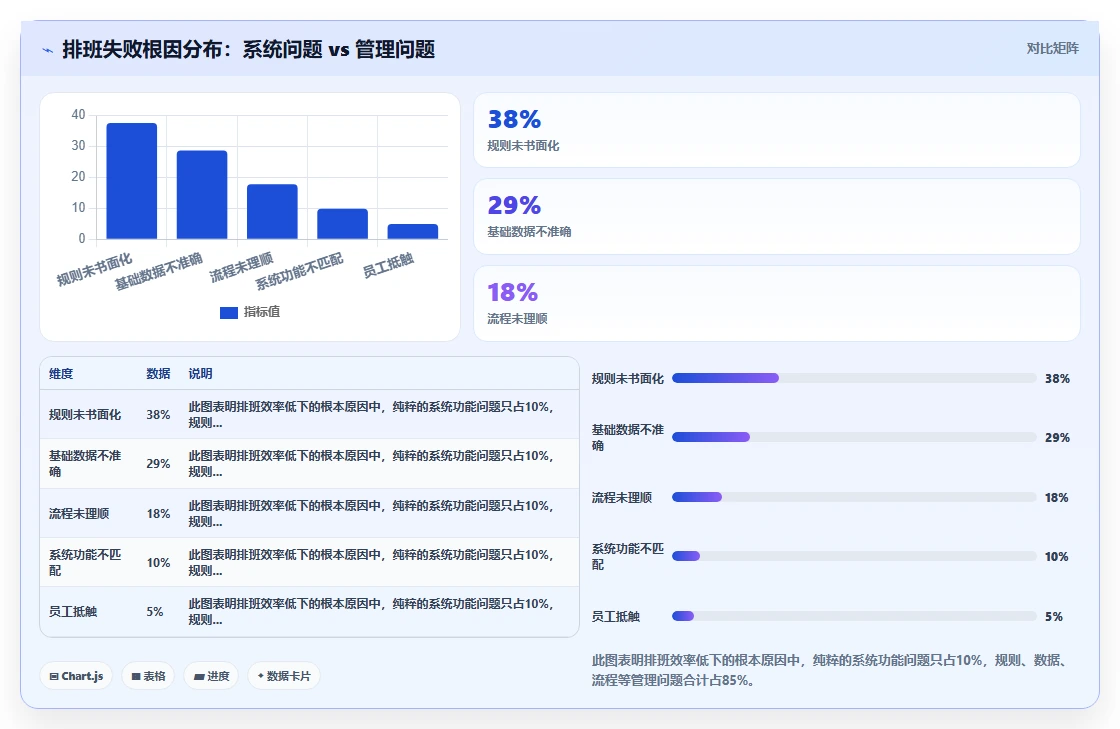Screen dimensions: 1120x729
Task: Click the 数据卡片 tag chip
Action: [284, 676]
